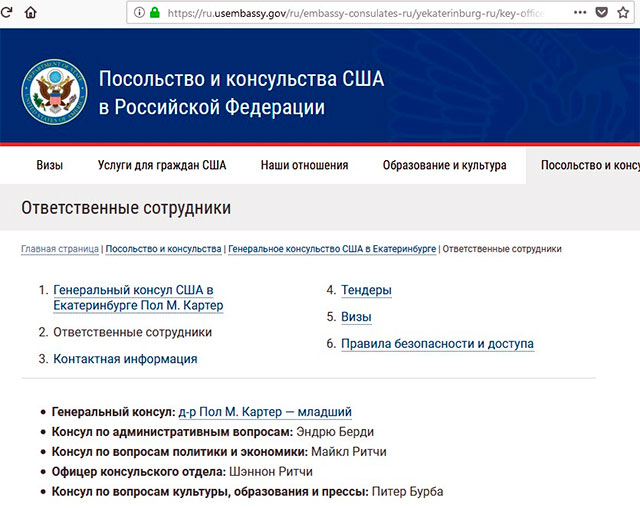This screenshot has height=508, width=640.
Task: Open the Наши отношения menu item
Action: pyautogui.click(x=304, y=165)
